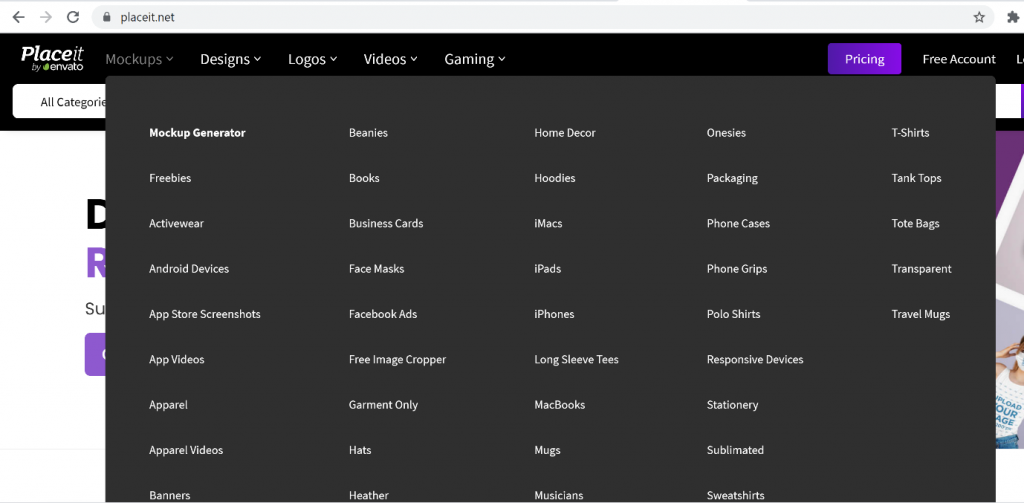
Task: Select the Musicians category
Action: coord(558,495)
